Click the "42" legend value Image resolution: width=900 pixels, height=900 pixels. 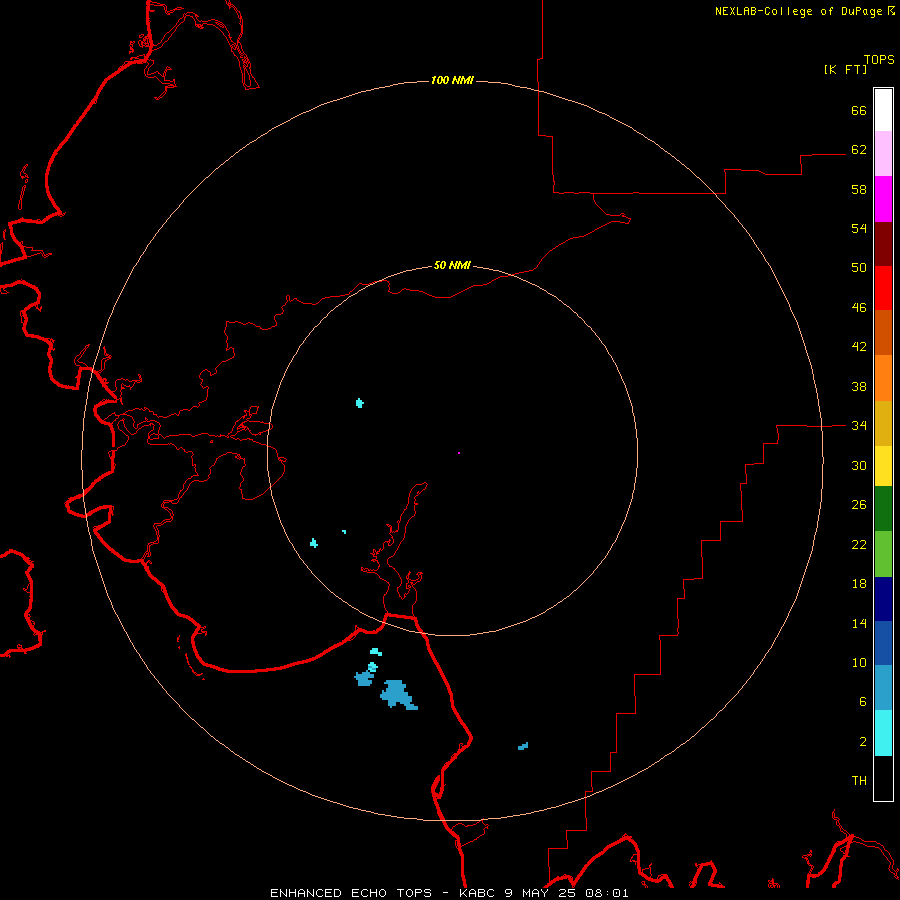click(x=859, y=347)
